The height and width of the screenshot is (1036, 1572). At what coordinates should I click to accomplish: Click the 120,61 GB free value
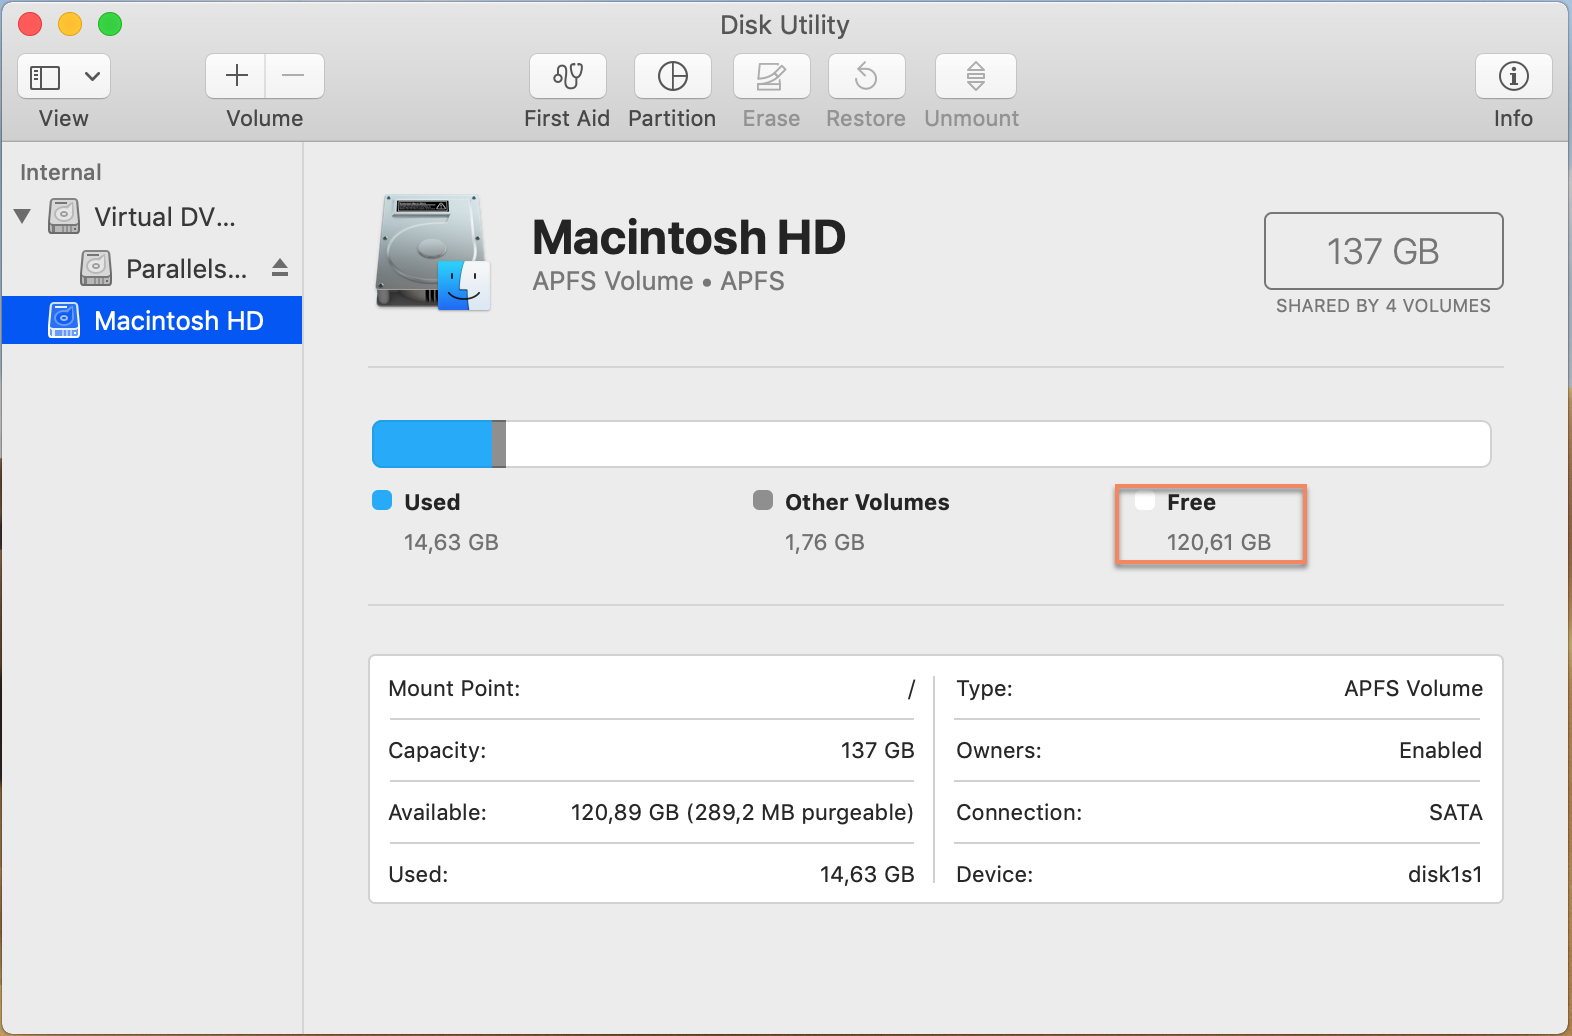pyautogui.click(x=1219, y=543)
